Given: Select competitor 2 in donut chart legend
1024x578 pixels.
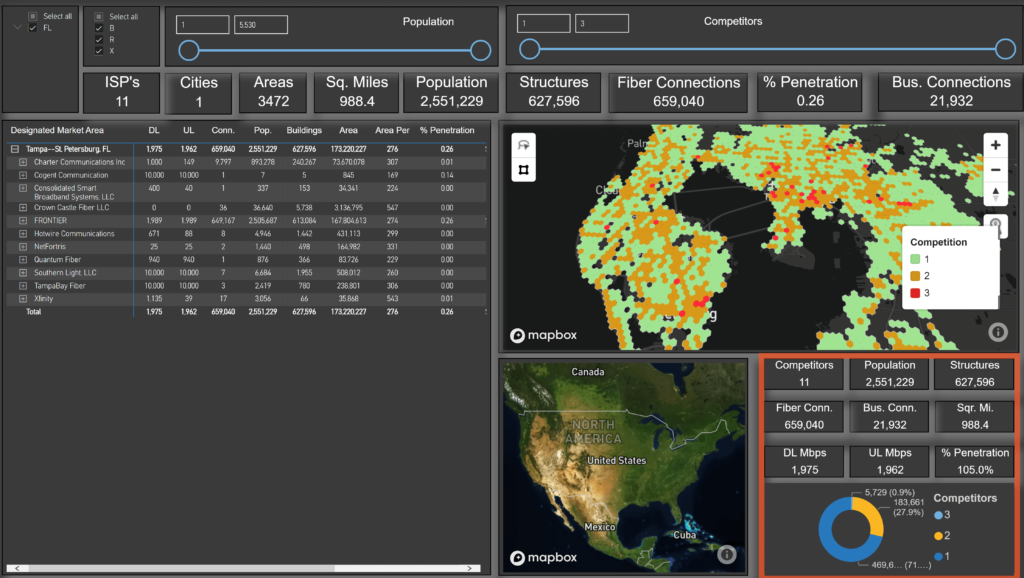Looking at the screenshot, I should coord(941,535).
